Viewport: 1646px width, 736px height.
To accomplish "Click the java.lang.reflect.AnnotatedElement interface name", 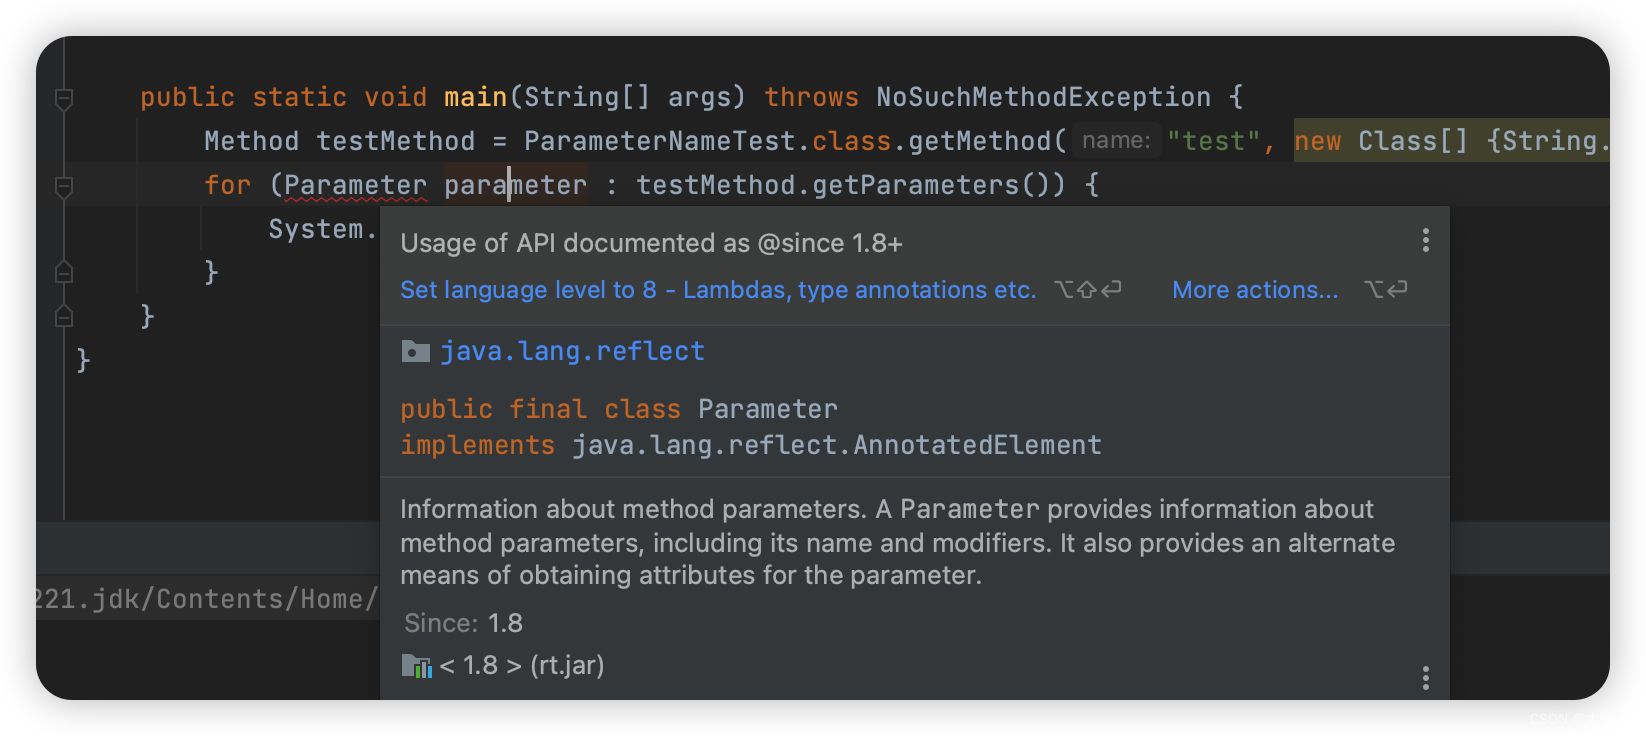I will (836, 445).
